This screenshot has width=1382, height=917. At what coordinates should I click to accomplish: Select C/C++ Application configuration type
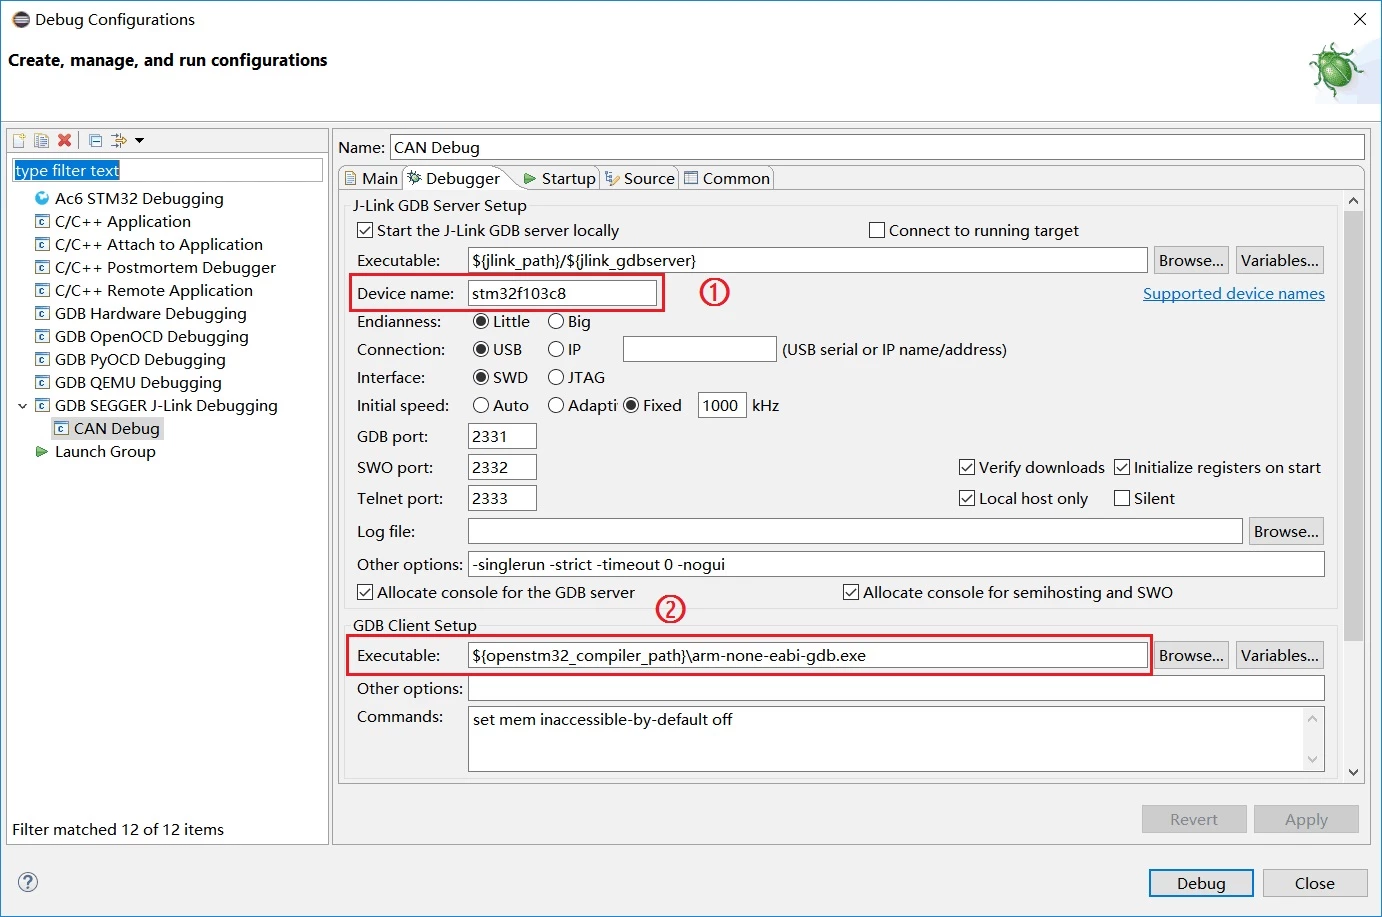pos(122,221)
